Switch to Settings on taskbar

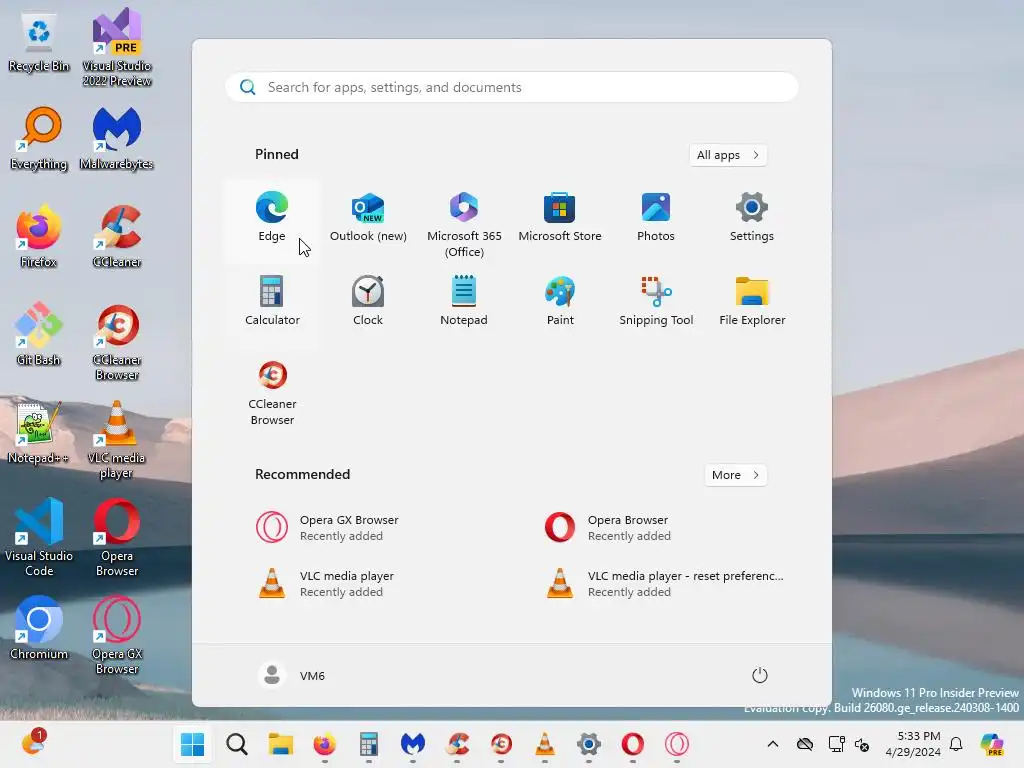(588, 744)
